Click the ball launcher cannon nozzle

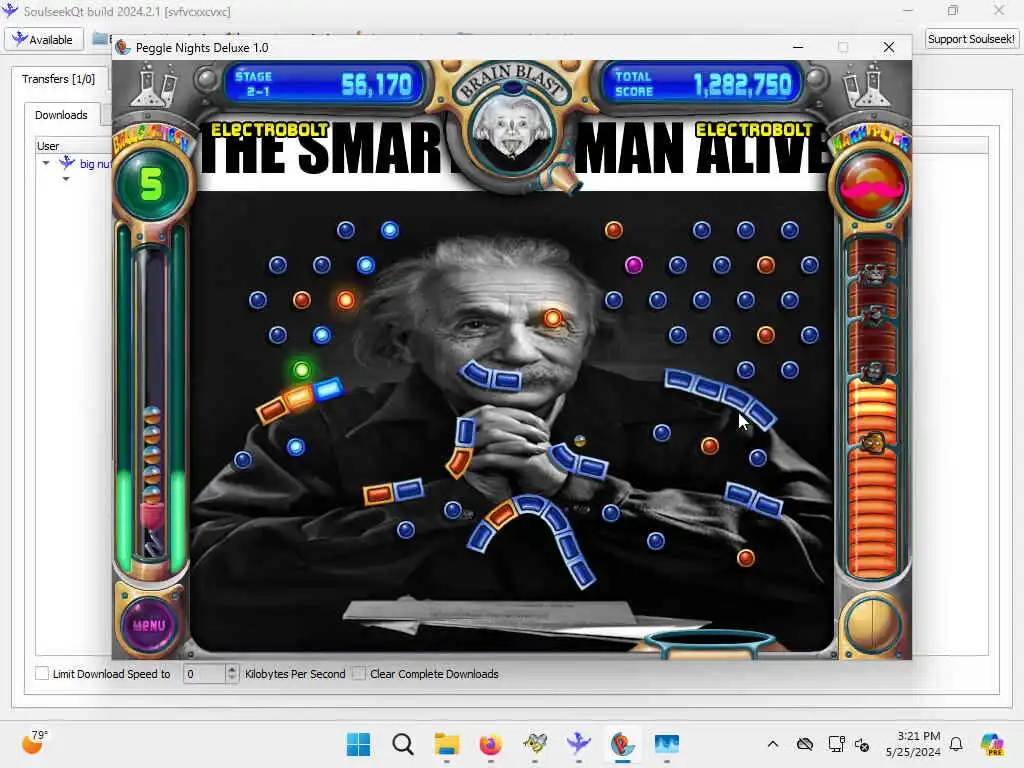click(x=563, y=180)
